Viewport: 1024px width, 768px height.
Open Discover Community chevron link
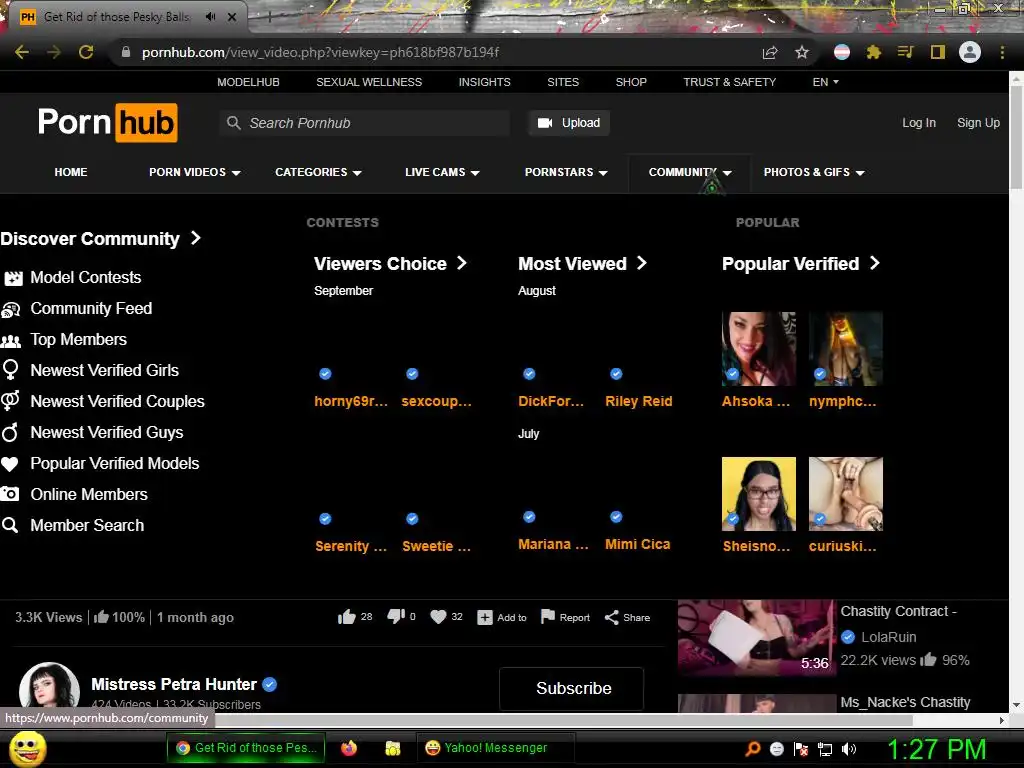(100, 238)
